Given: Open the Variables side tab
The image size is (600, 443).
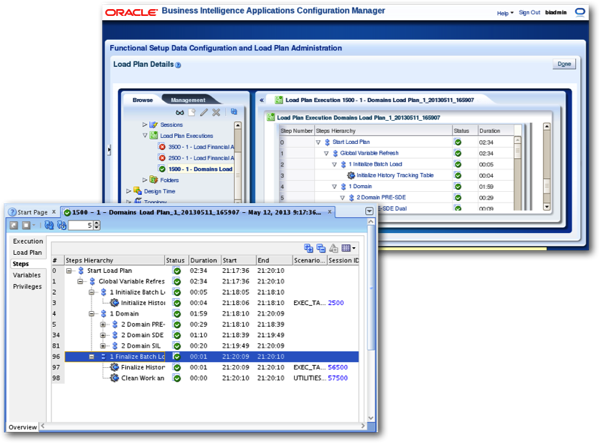Looking at the screenshot, I should click(x=26, y=275).
